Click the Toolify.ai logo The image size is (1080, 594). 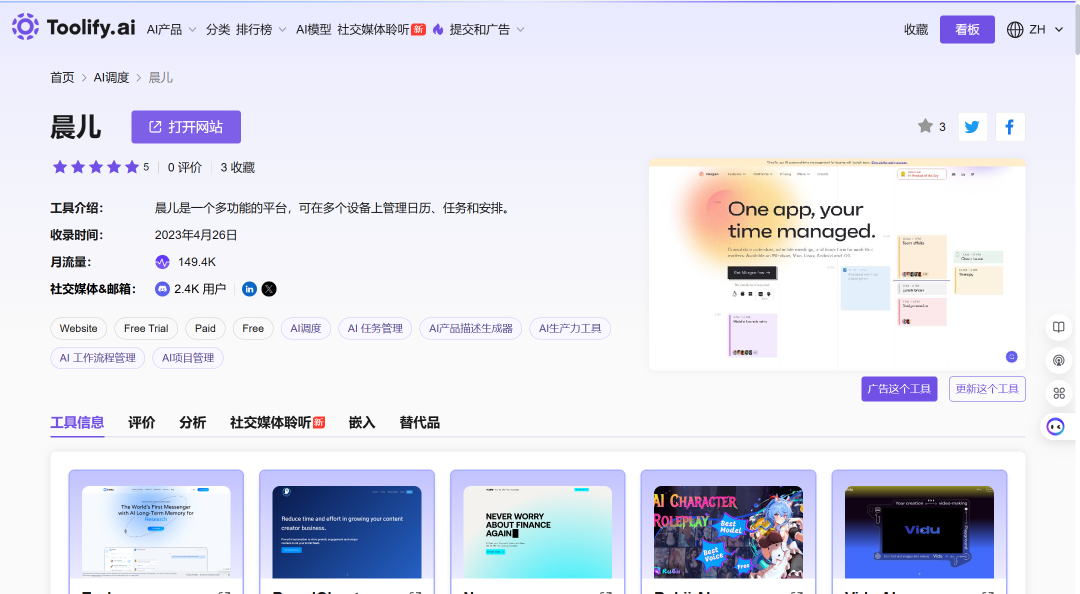[x=74, y=28]
